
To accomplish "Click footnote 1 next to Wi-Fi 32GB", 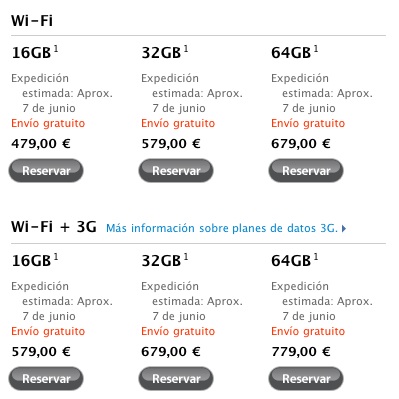I will pyautogui.click(x=186, y=49).
